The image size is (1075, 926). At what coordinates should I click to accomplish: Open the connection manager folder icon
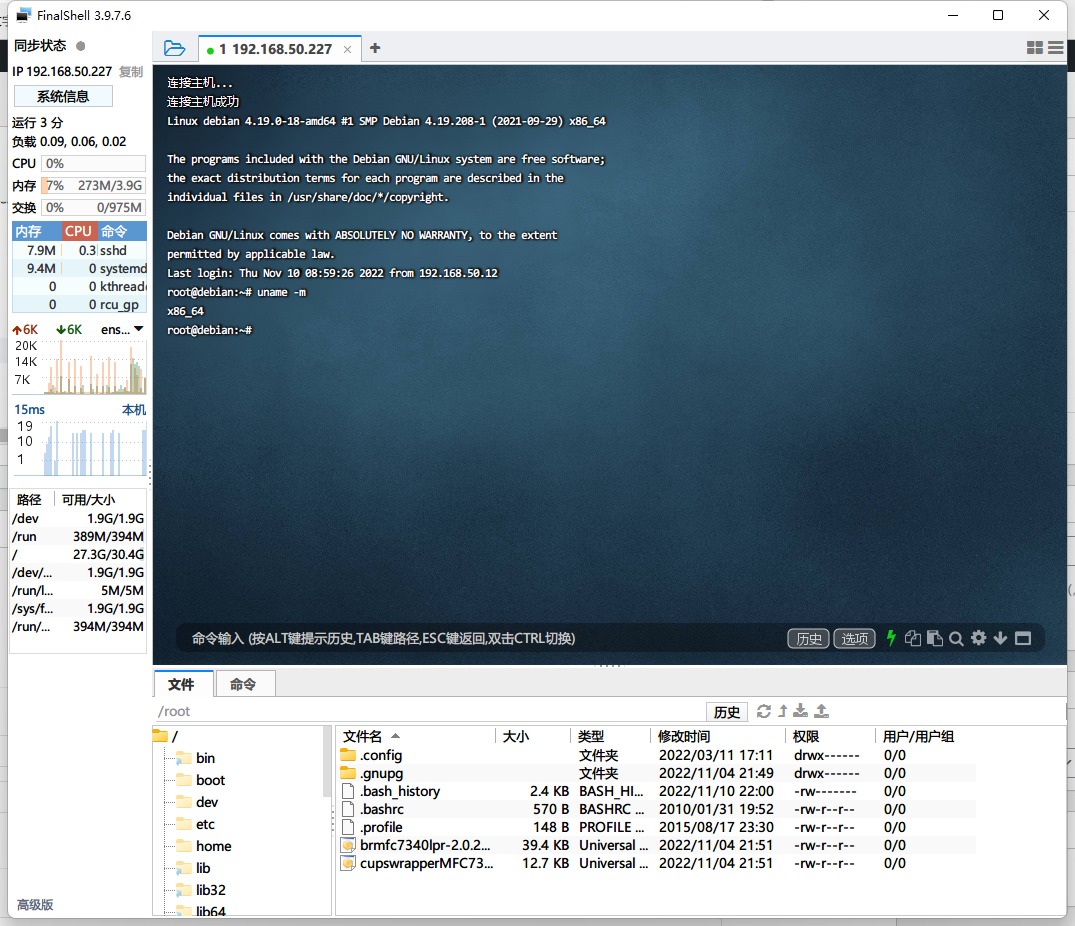point(174,48)
